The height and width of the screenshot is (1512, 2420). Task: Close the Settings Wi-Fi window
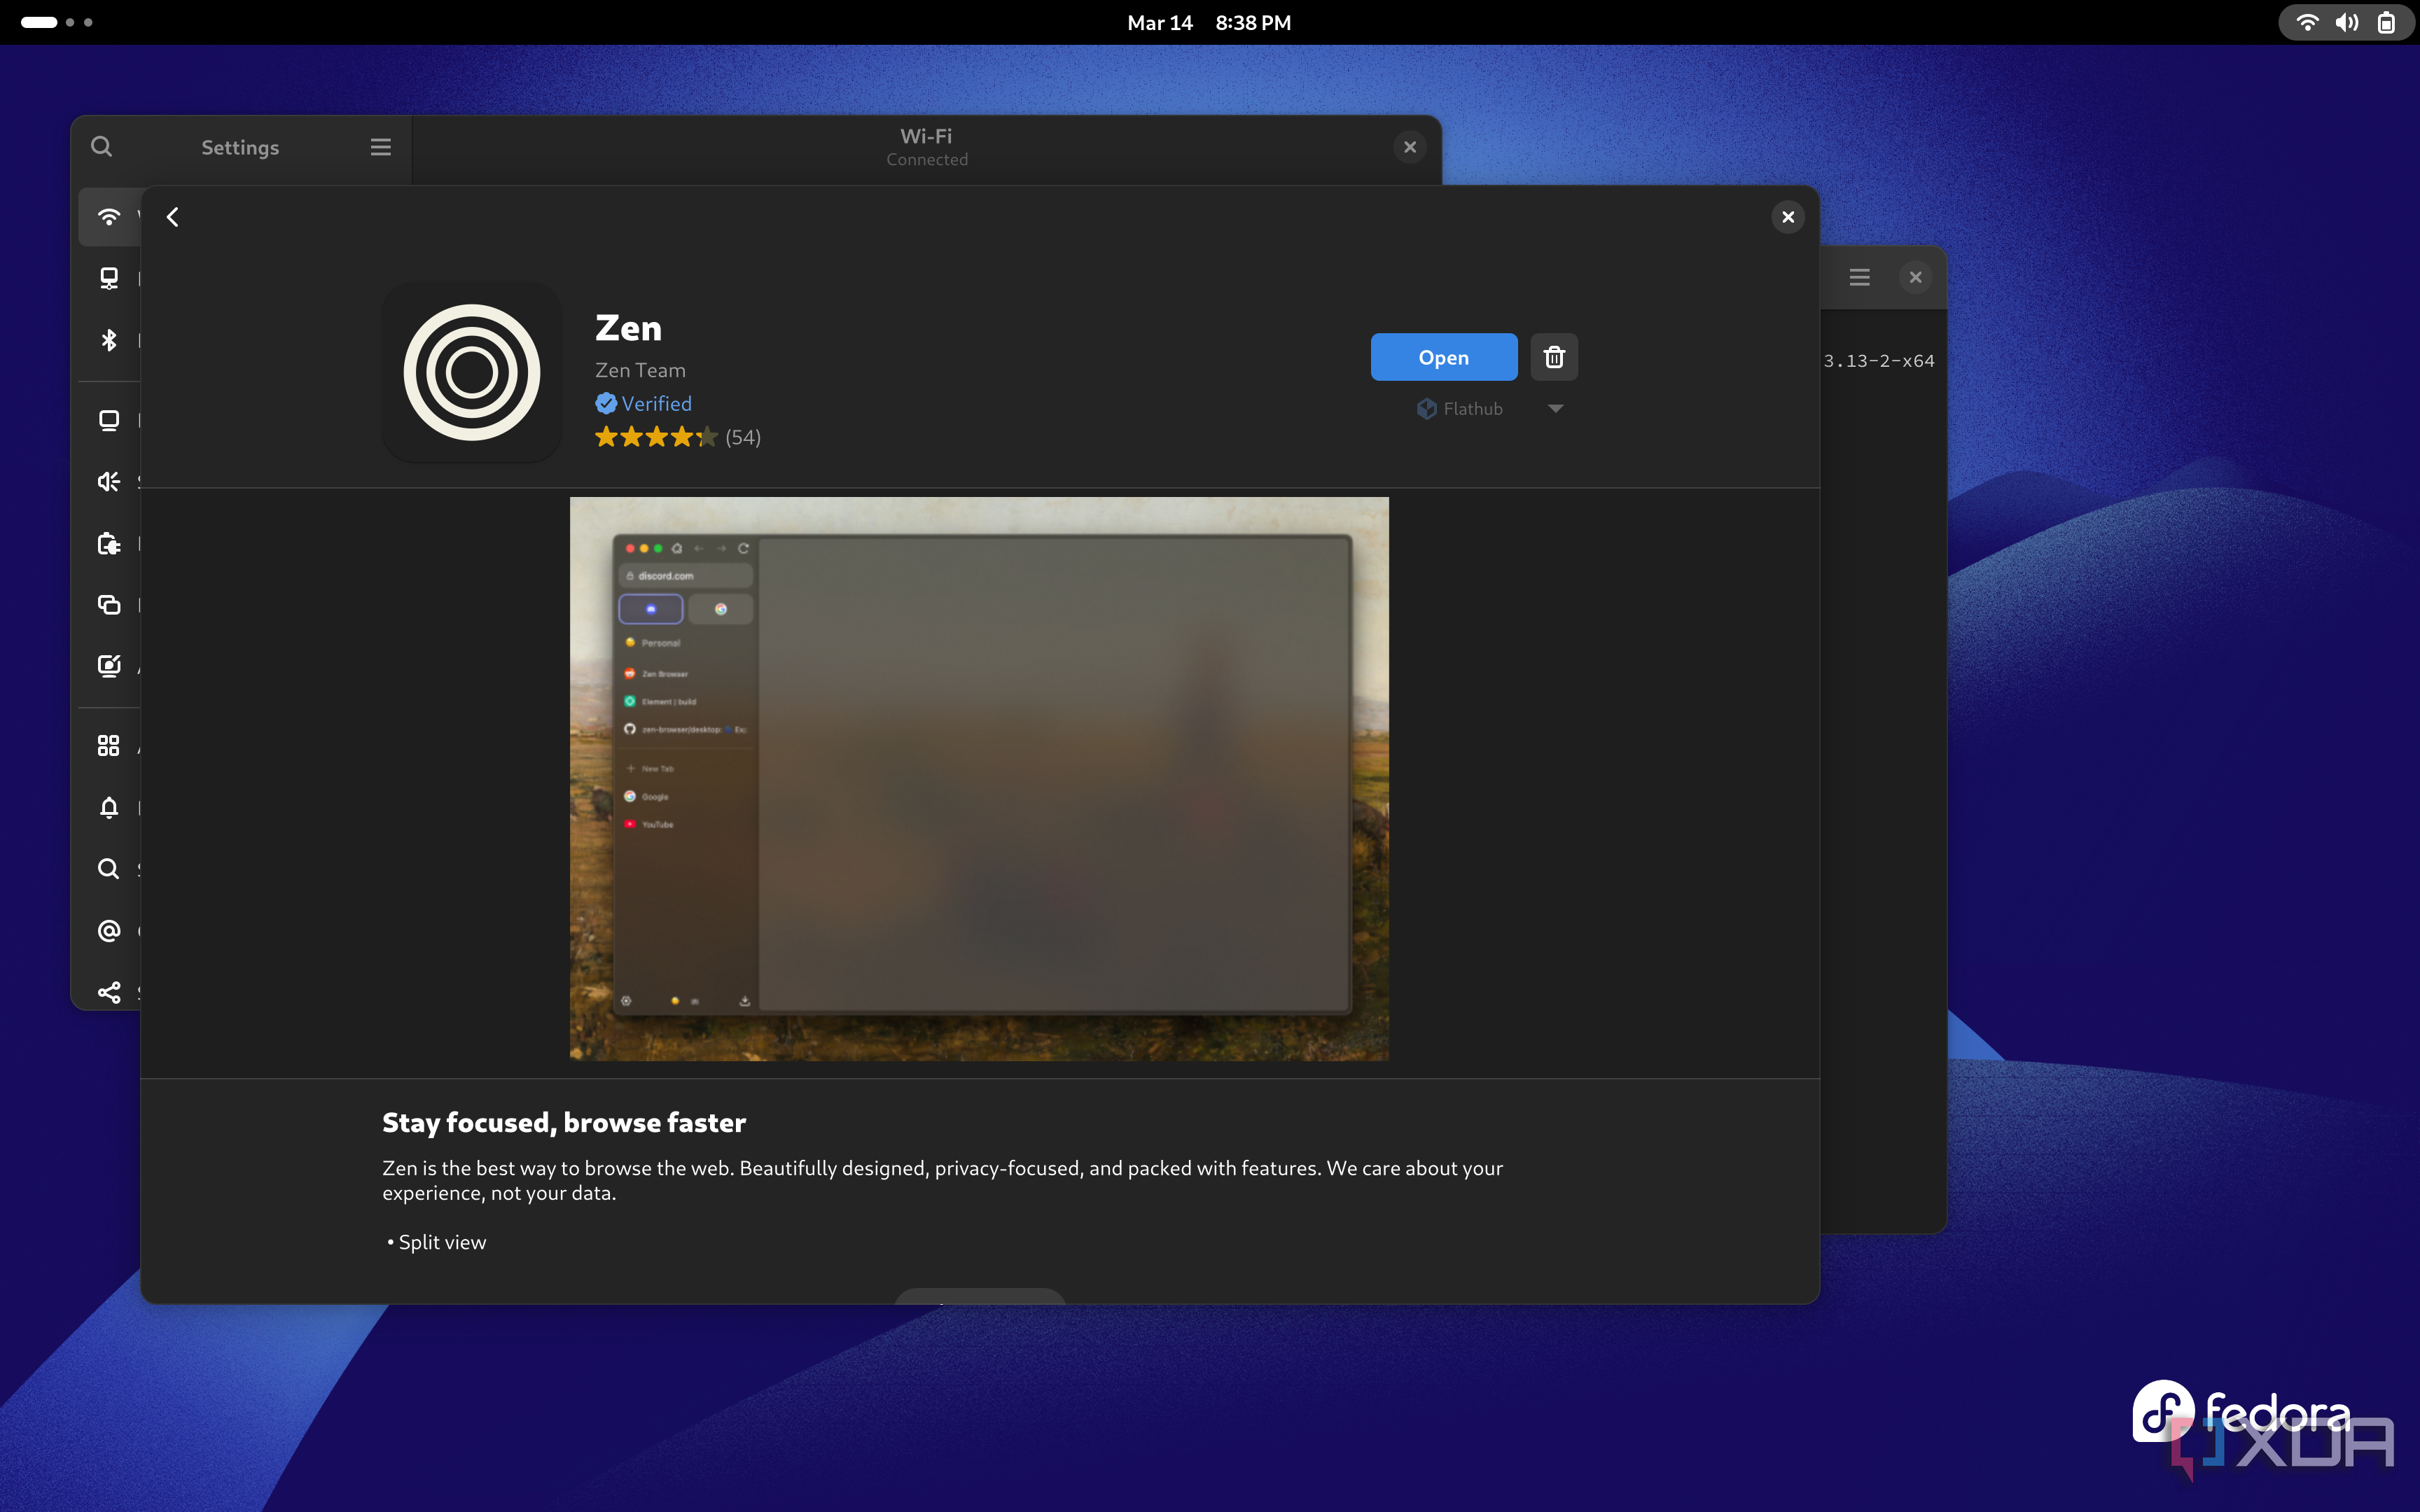[x=1410, y=147]
